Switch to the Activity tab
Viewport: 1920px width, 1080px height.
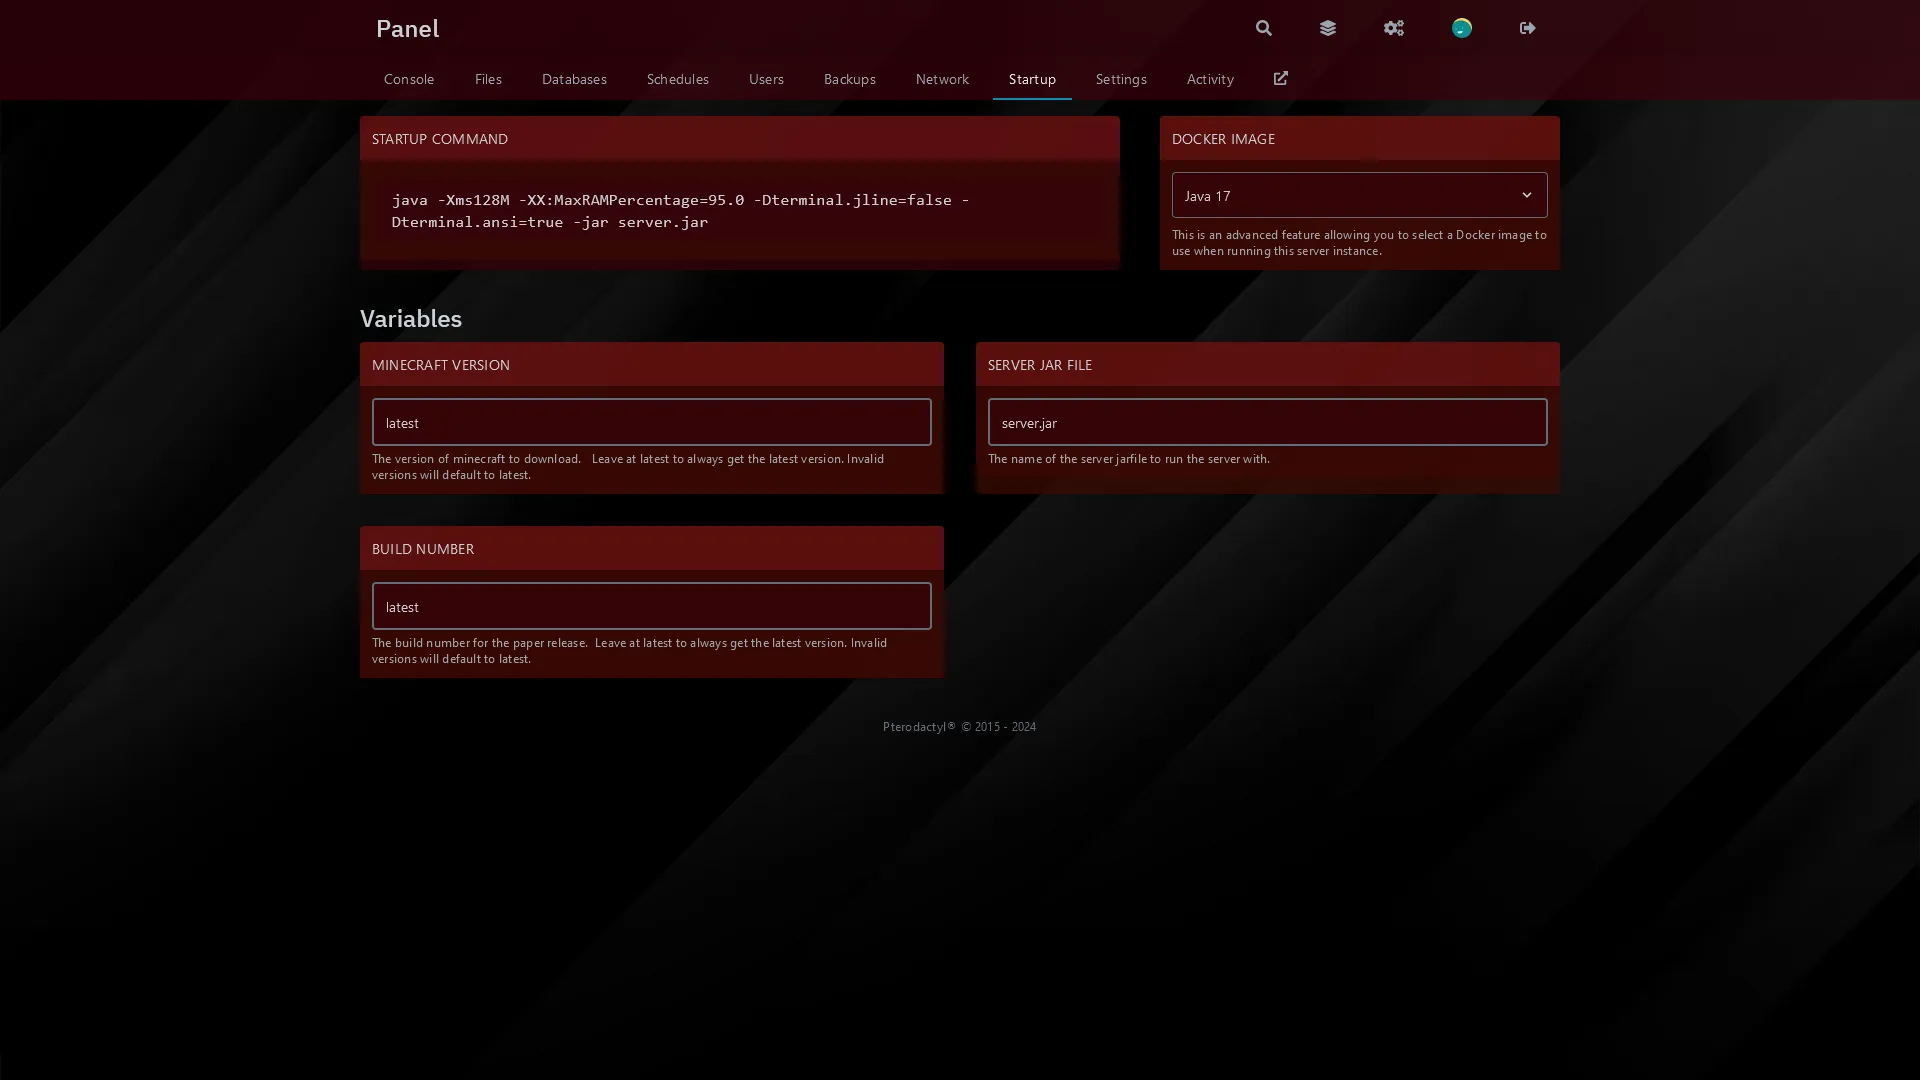click(1209, 79)
